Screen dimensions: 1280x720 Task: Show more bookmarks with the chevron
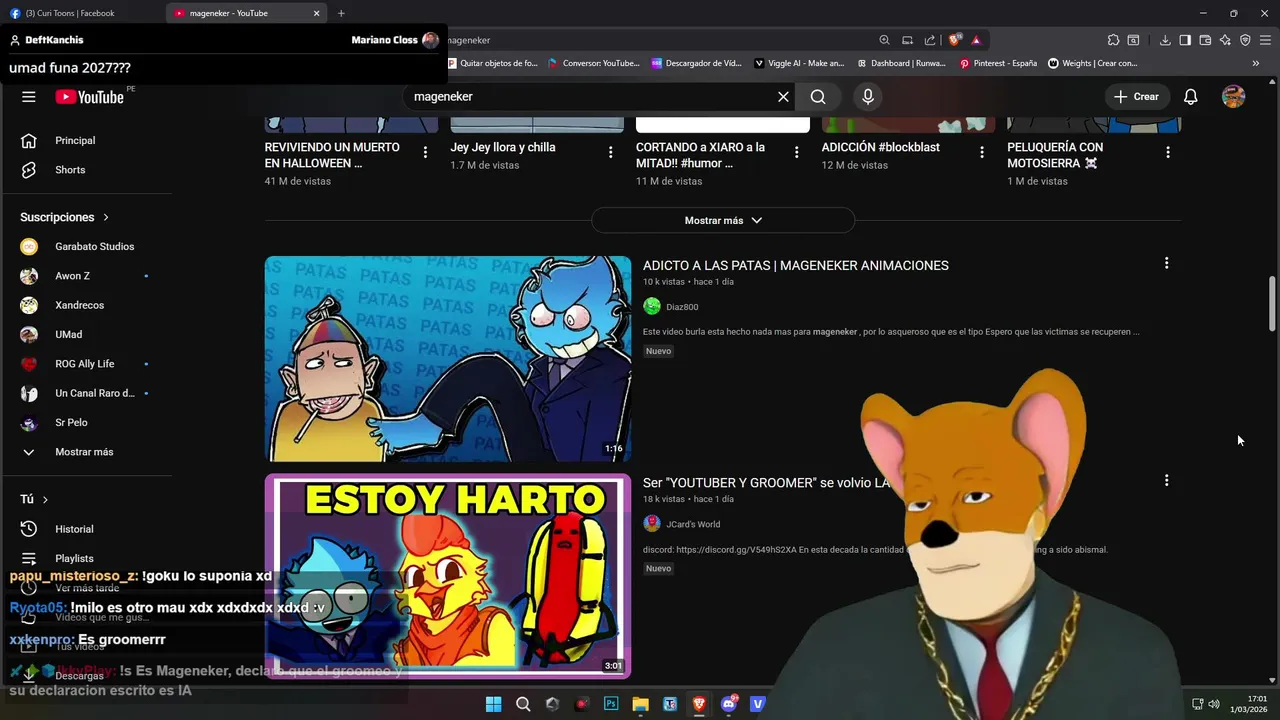pyautogui.click(x=1256, y=63)
